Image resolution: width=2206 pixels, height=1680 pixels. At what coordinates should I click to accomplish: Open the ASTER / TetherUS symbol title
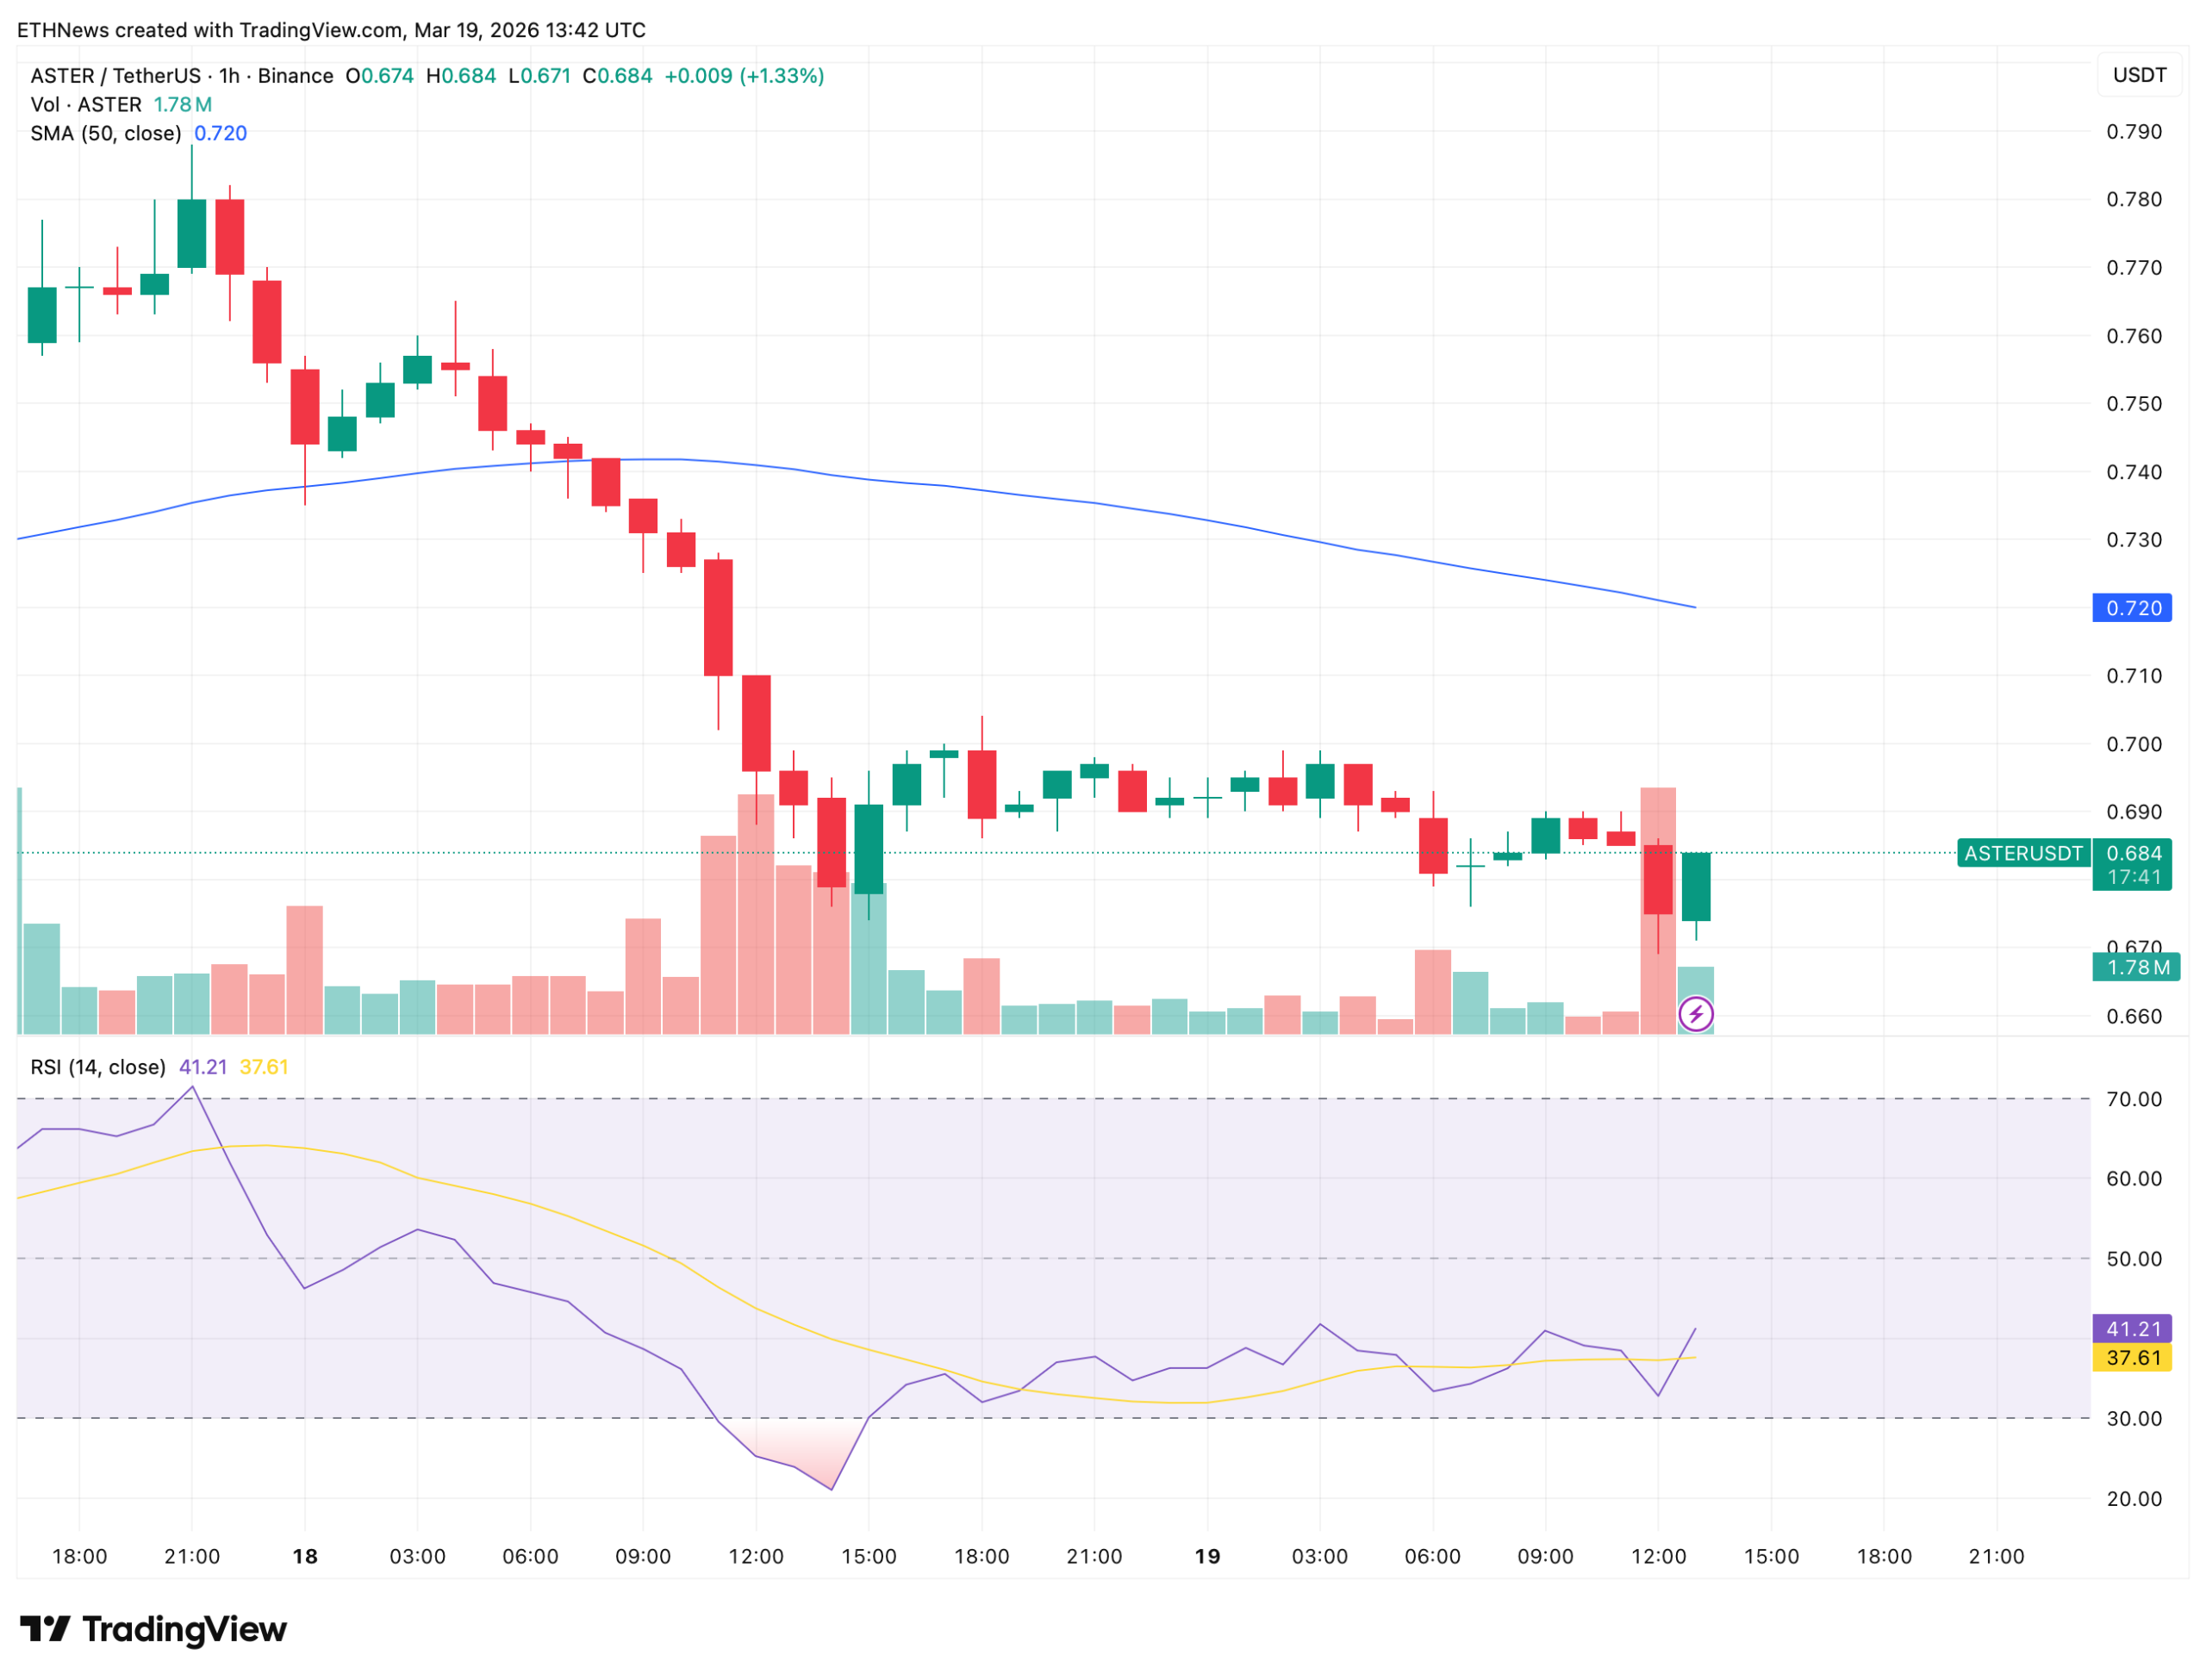[115, 76]
